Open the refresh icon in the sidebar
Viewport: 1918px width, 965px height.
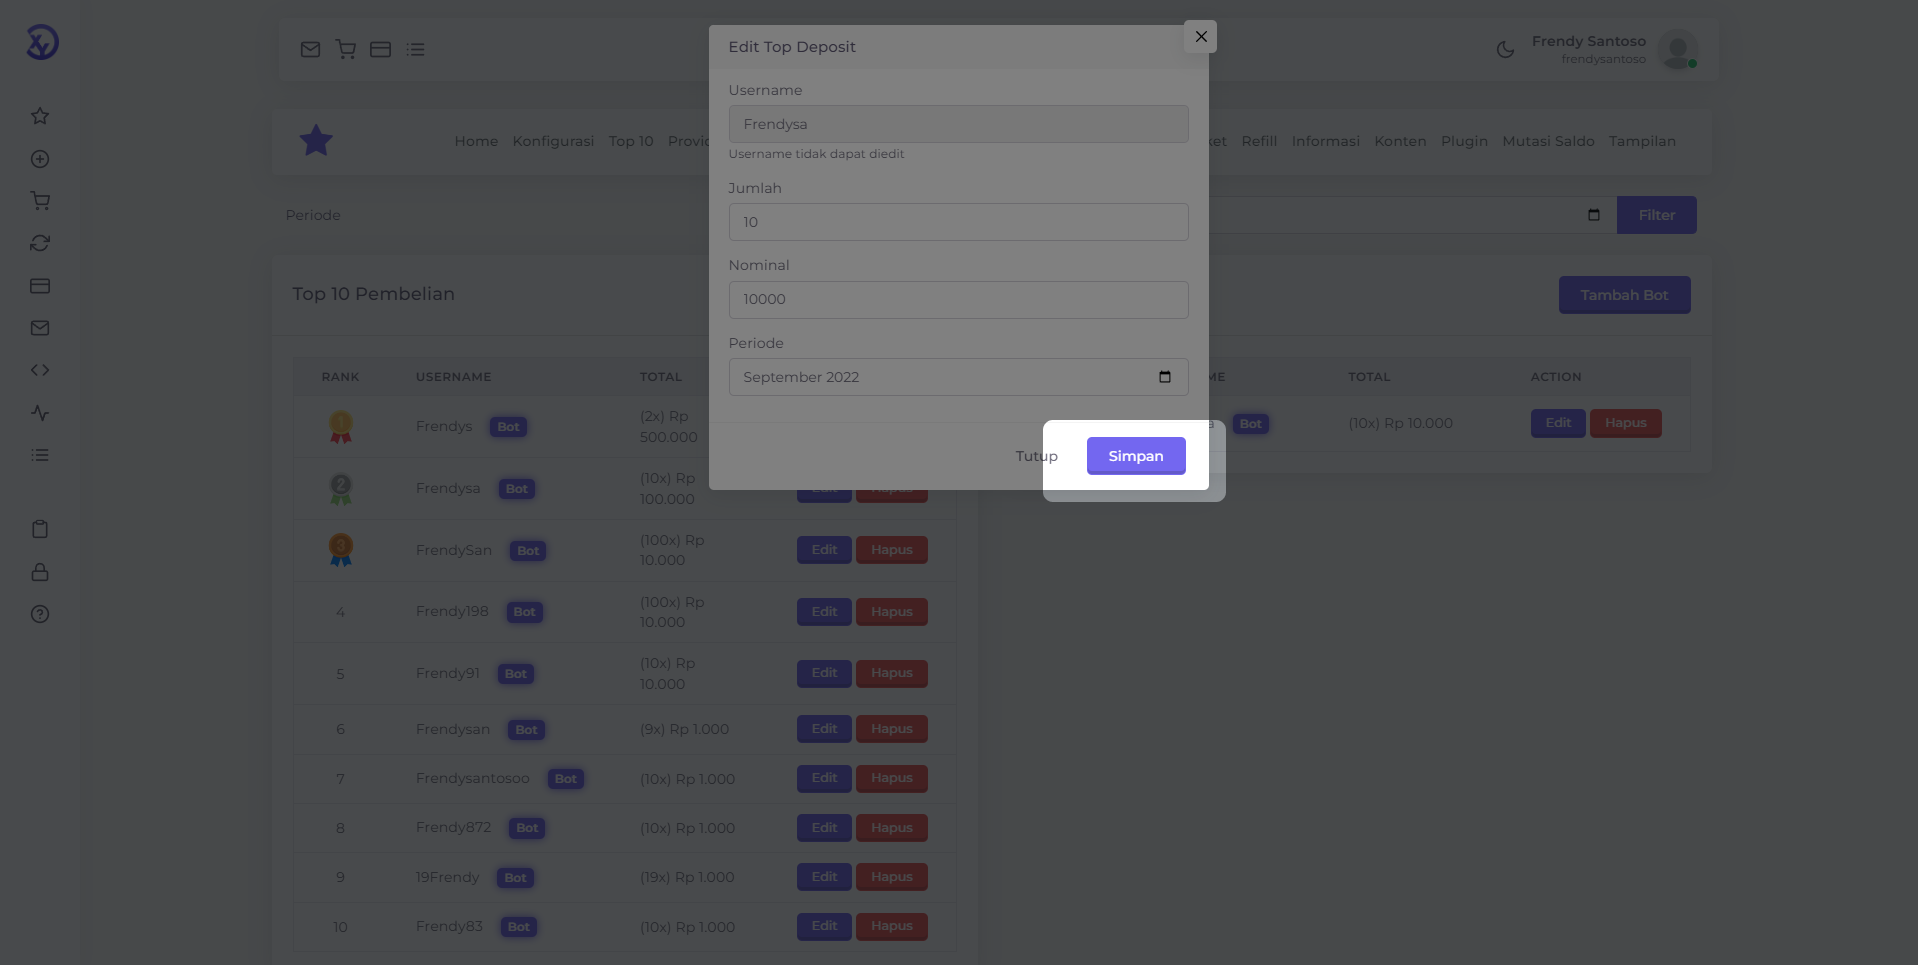point(40,243)
